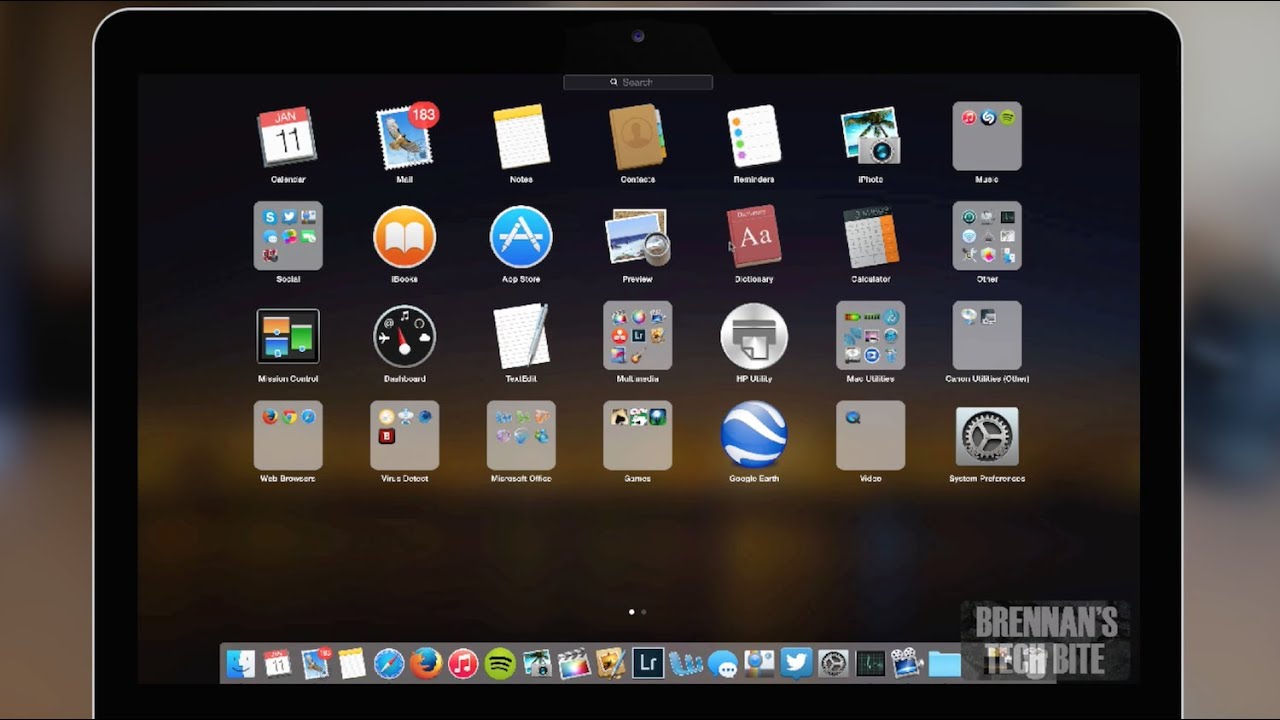The height and width of the screenshot is (720, 1280).
Task: Launch the Reminders app
Action: (x=754, y=136)
